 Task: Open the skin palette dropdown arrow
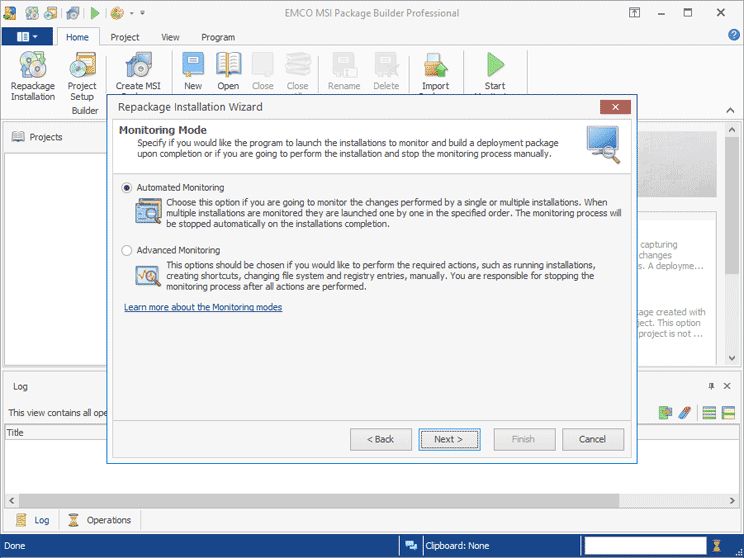coord(131,13)
